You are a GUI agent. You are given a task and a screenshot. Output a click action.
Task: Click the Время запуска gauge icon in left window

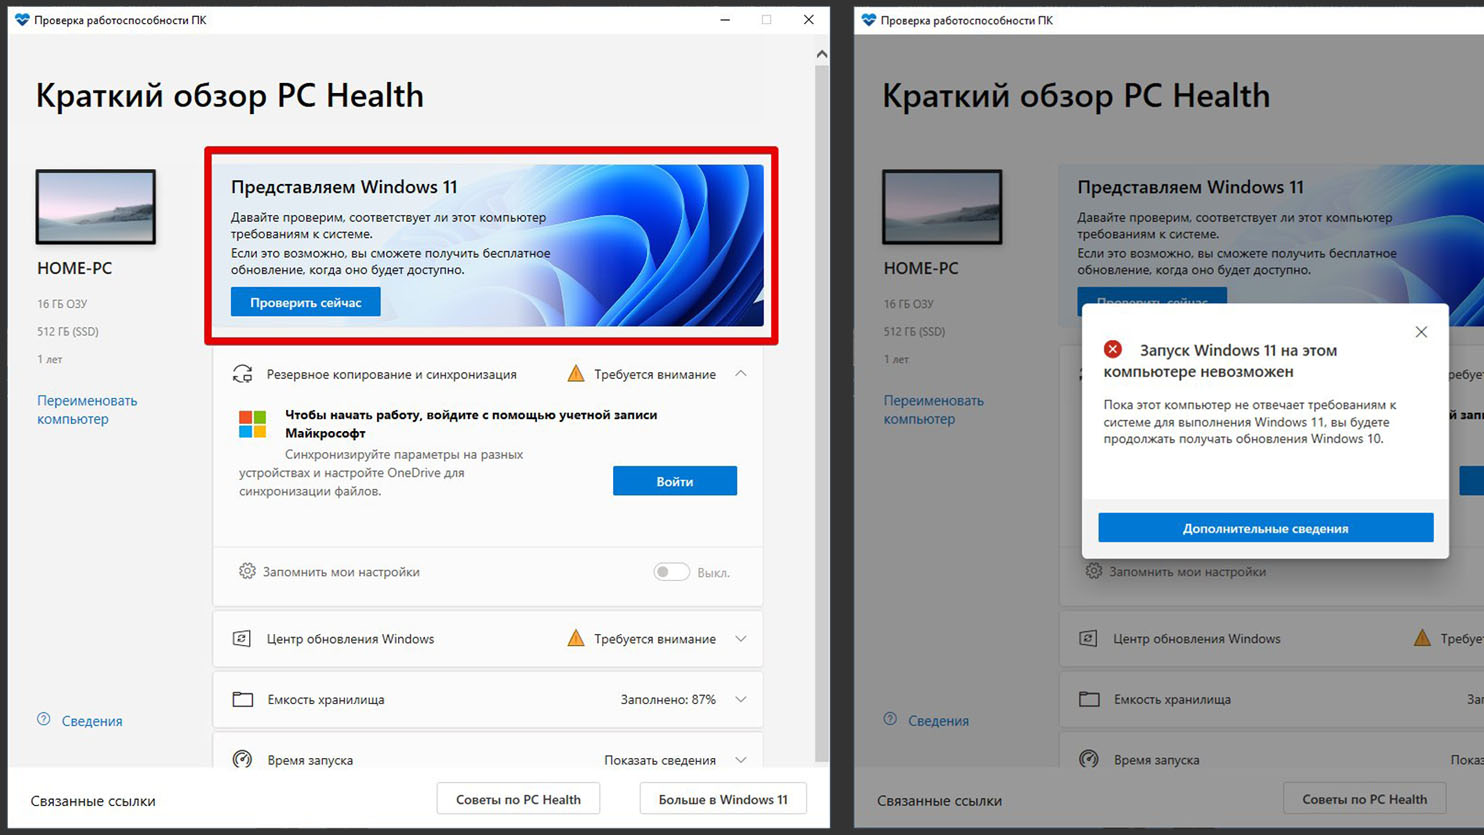click(242, 759)
